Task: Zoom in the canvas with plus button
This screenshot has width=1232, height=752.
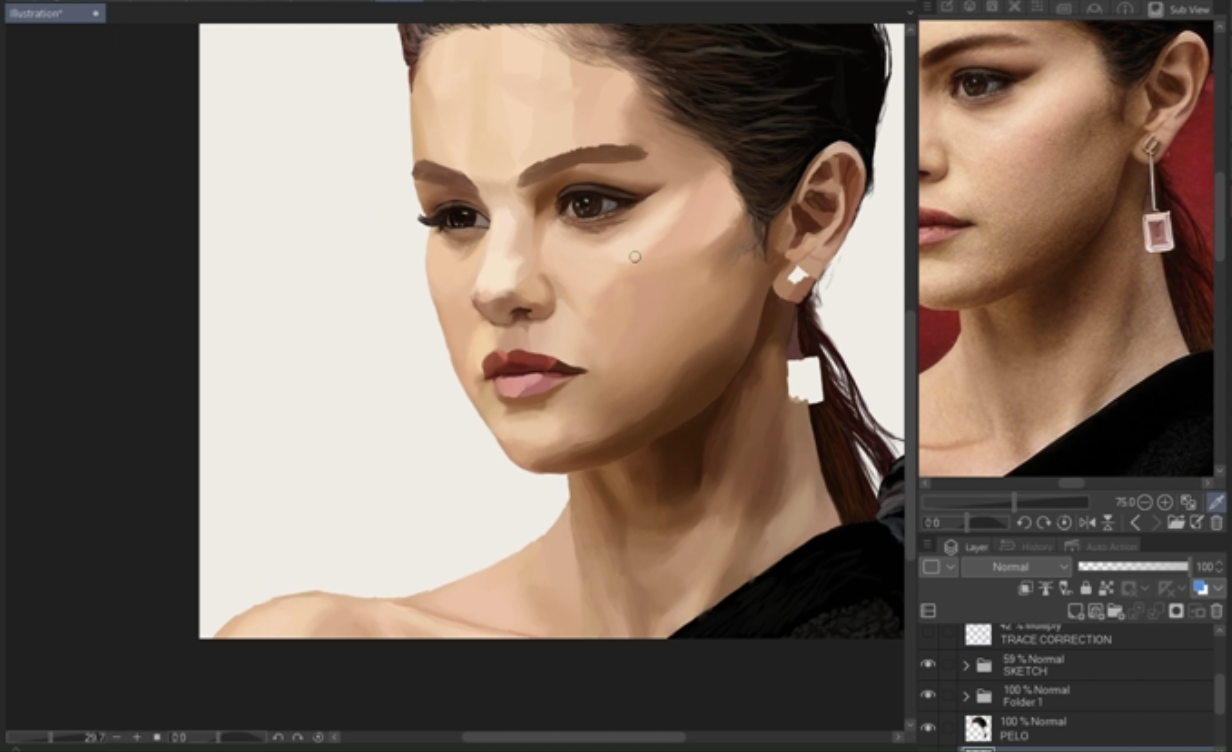Action: pos(137,738)
